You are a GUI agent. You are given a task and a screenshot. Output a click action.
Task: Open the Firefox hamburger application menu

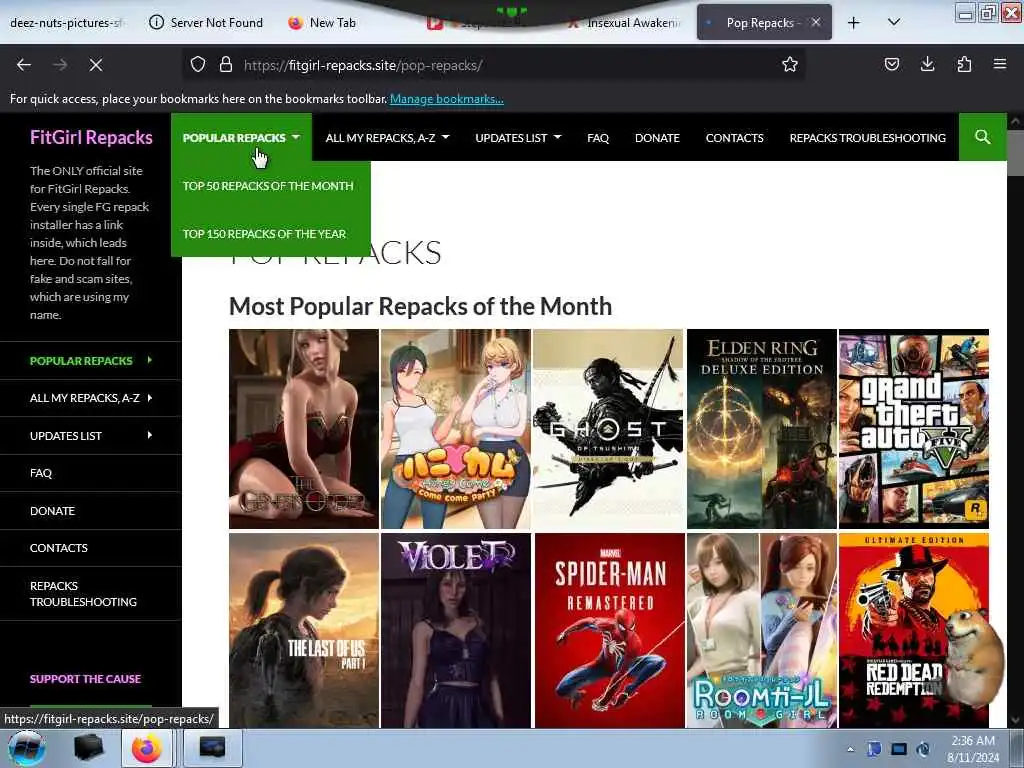click(1000, 65)
